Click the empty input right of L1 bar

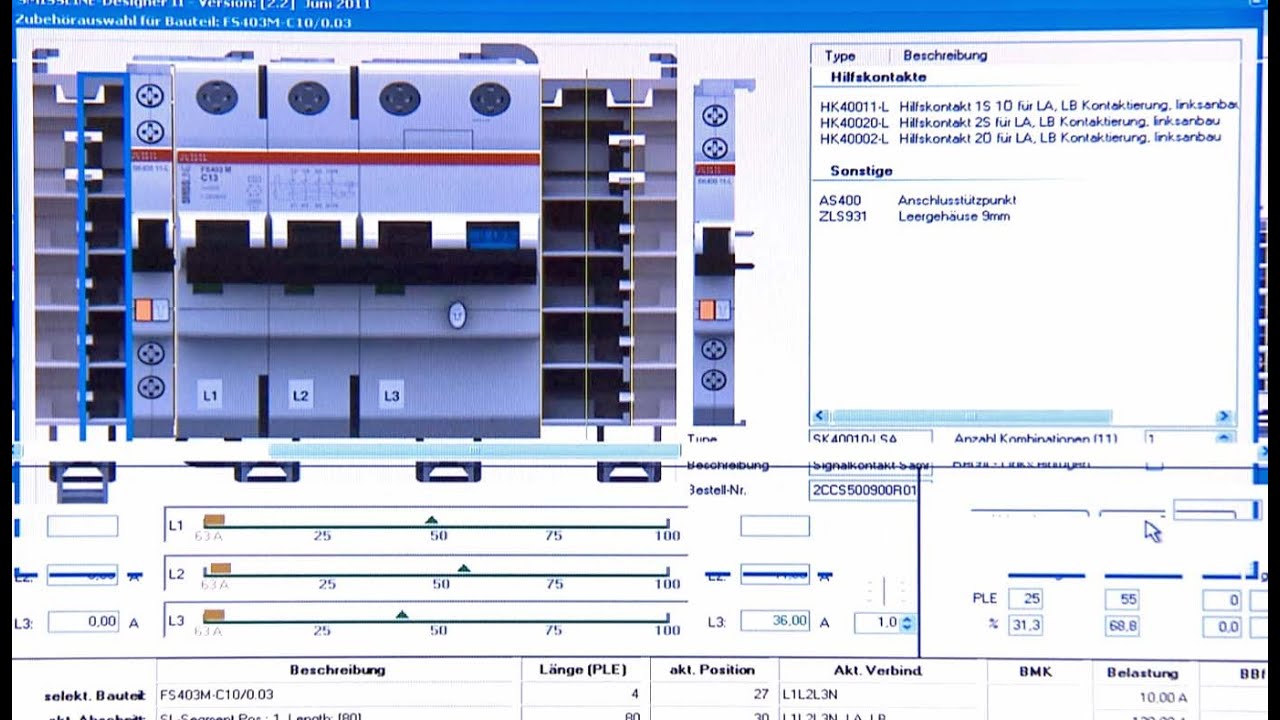pos(775,526)
